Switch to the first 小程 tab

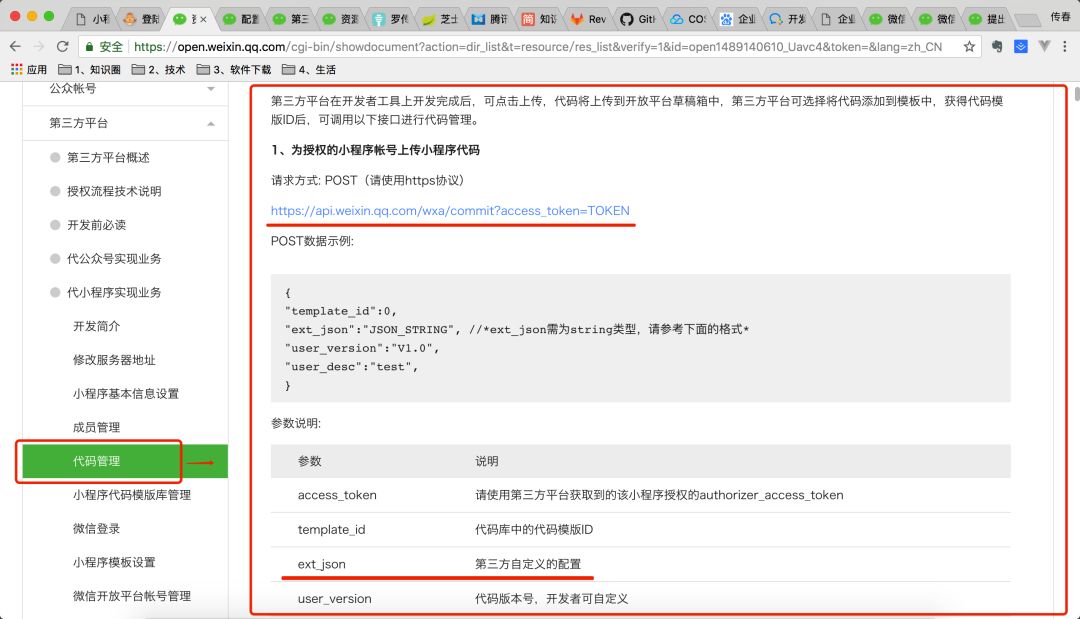pos(92,19)
